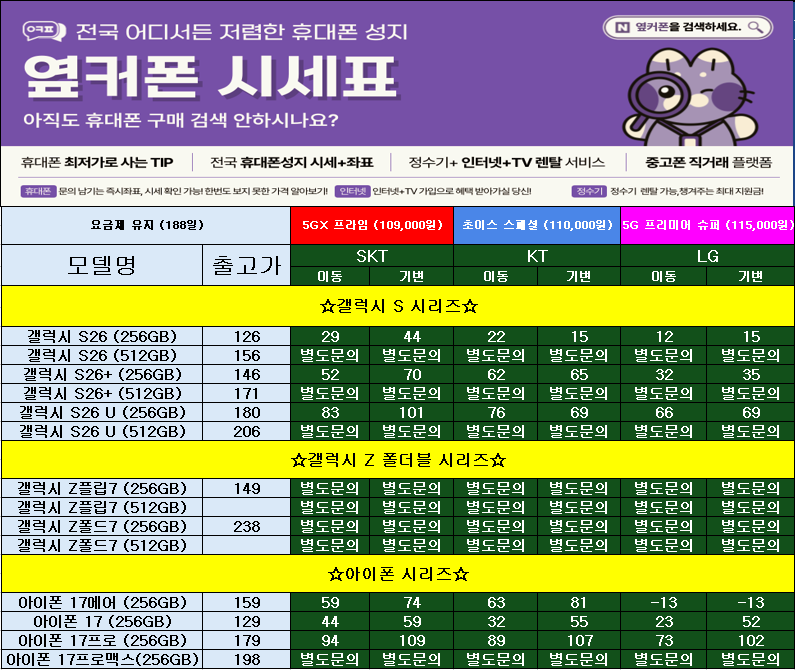
Task: Open 중고폰 직거래 플랫폼 menu
Action: (x=708, y=162)
